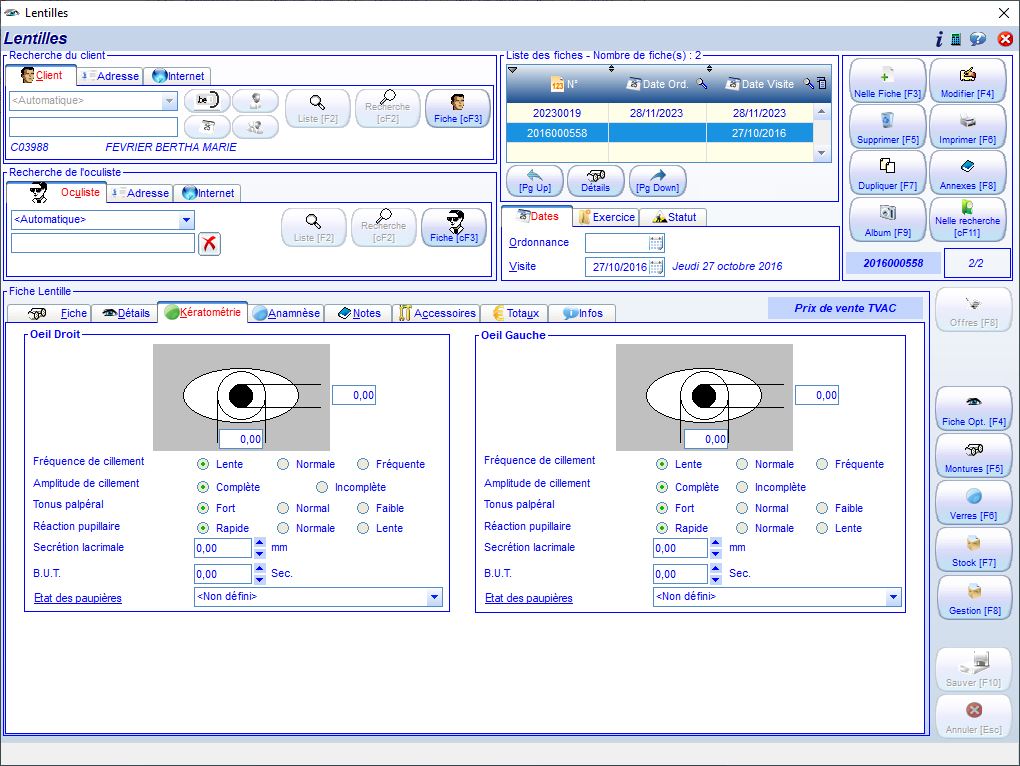Screen dimensions: 1020x766
Task: Expand Etat des paupières dropdown for Oeil Gauche
Action: 893,597
